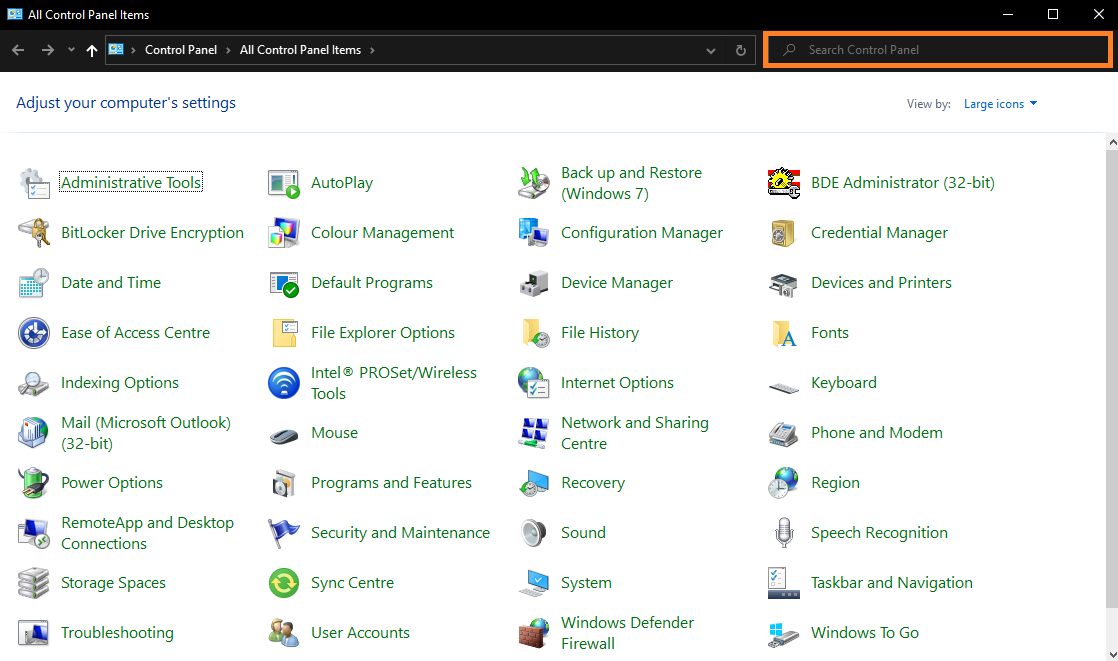Image resolution: width=1118 pixels, height=661 pixels.
Task: Open the BitLocker Drive Encryption icon
Action: pos(34,233)
